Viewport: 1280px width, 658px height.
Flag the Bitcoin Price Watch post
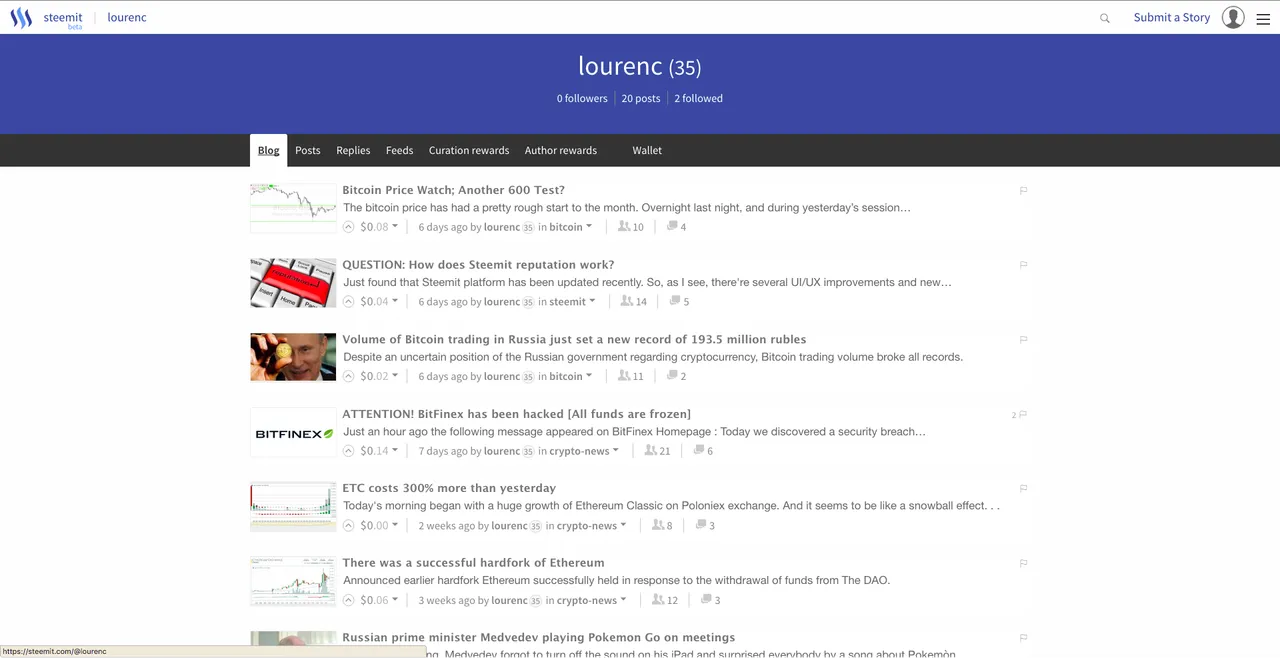pos(1023,190)
